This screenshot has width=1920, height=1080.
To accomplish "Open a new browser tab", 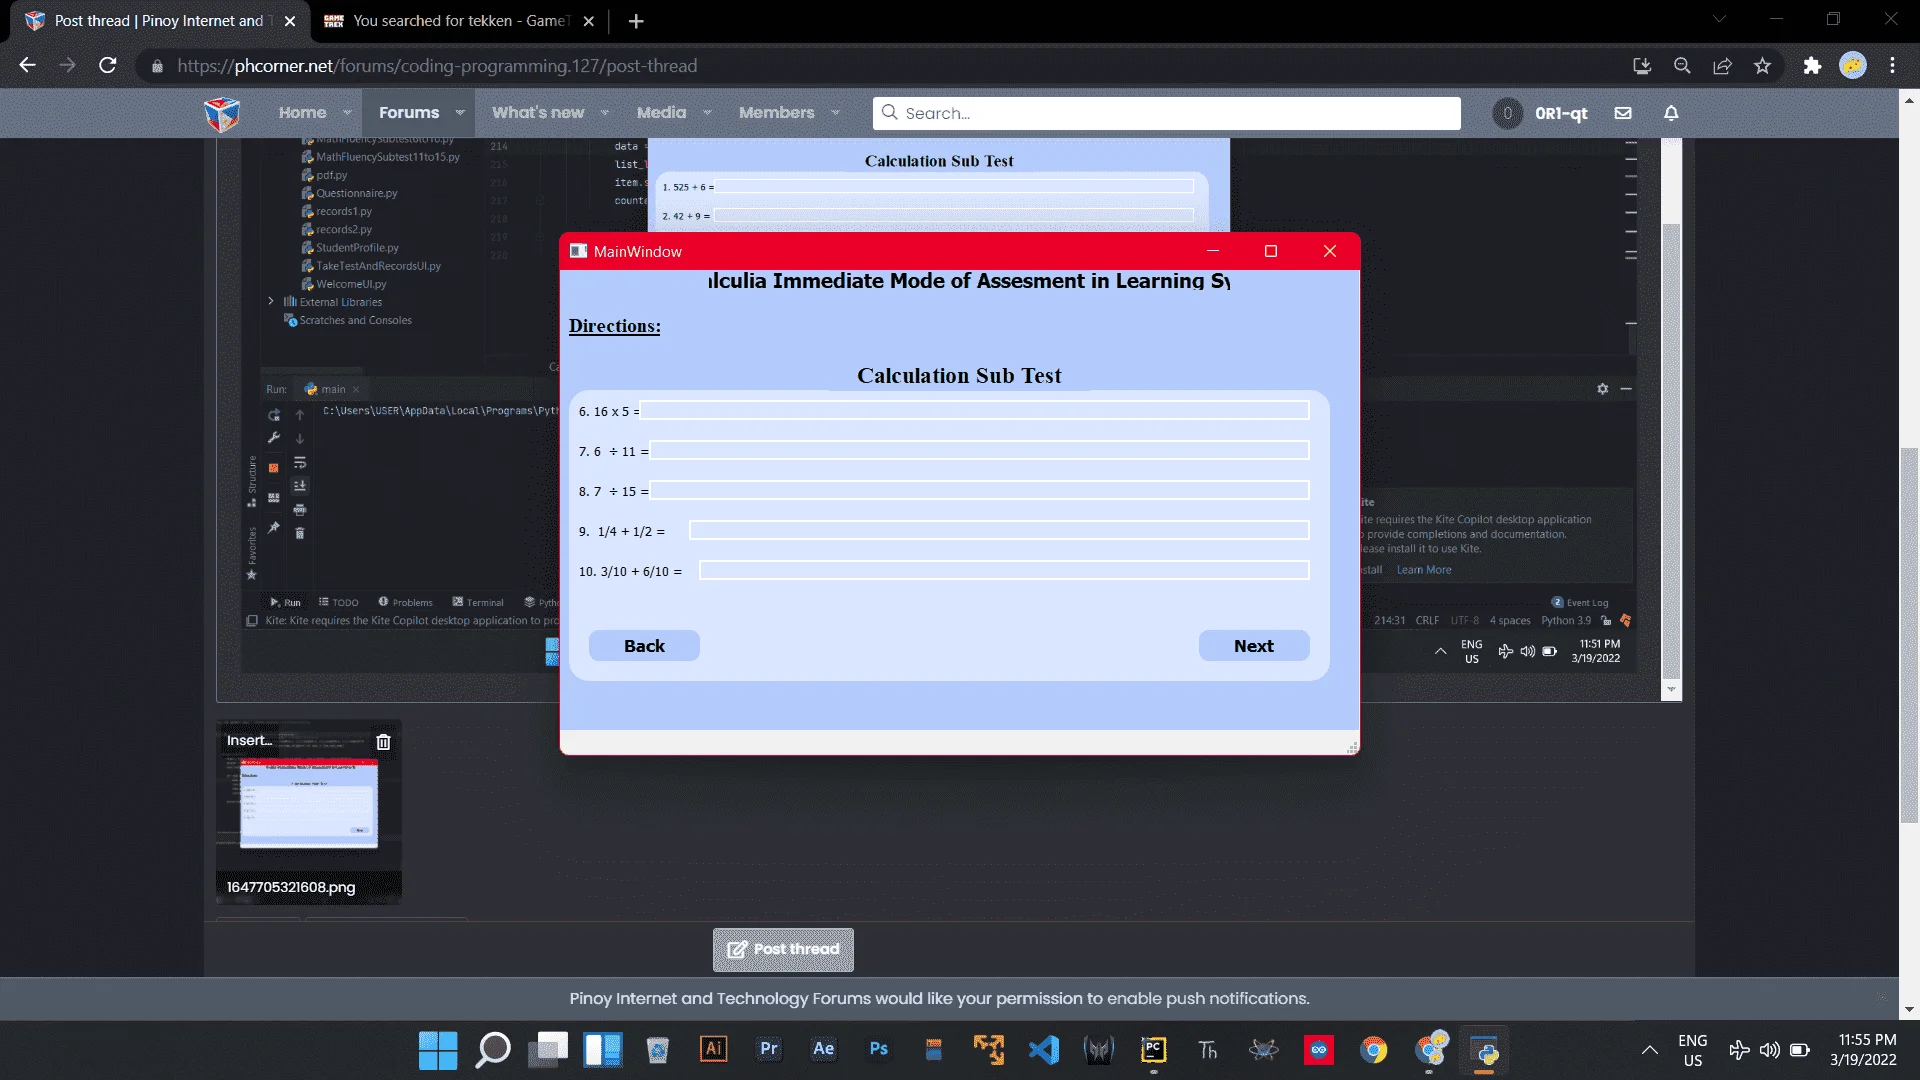I will [x=636, y=21].
